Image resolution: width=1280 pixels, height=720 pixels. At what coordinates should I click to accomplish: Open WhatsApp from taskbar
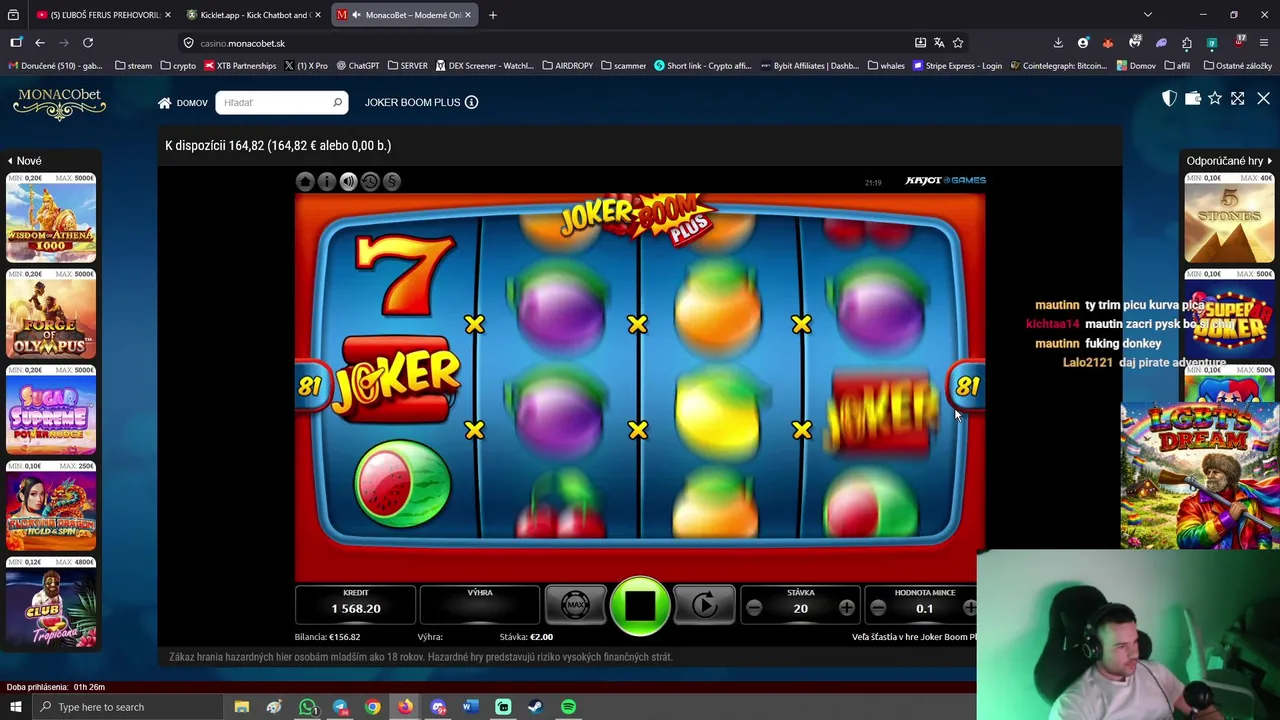coord(307,707)
